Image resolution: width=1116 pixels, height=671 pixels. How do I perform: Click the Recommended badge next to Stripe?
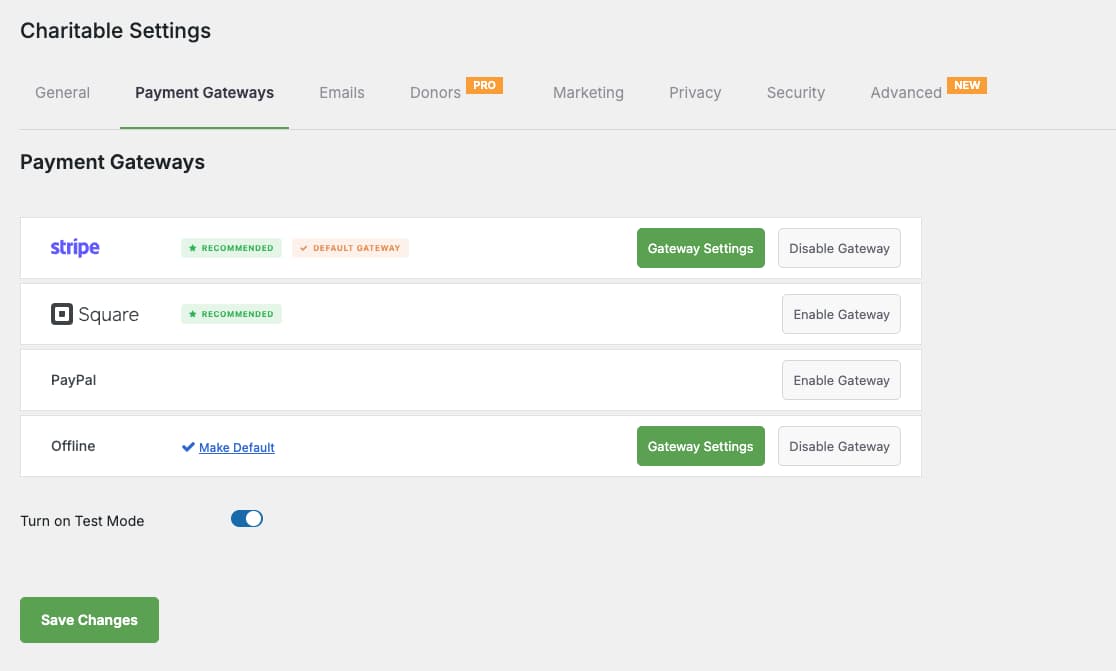pyautogui.click(x=231, y=248)
